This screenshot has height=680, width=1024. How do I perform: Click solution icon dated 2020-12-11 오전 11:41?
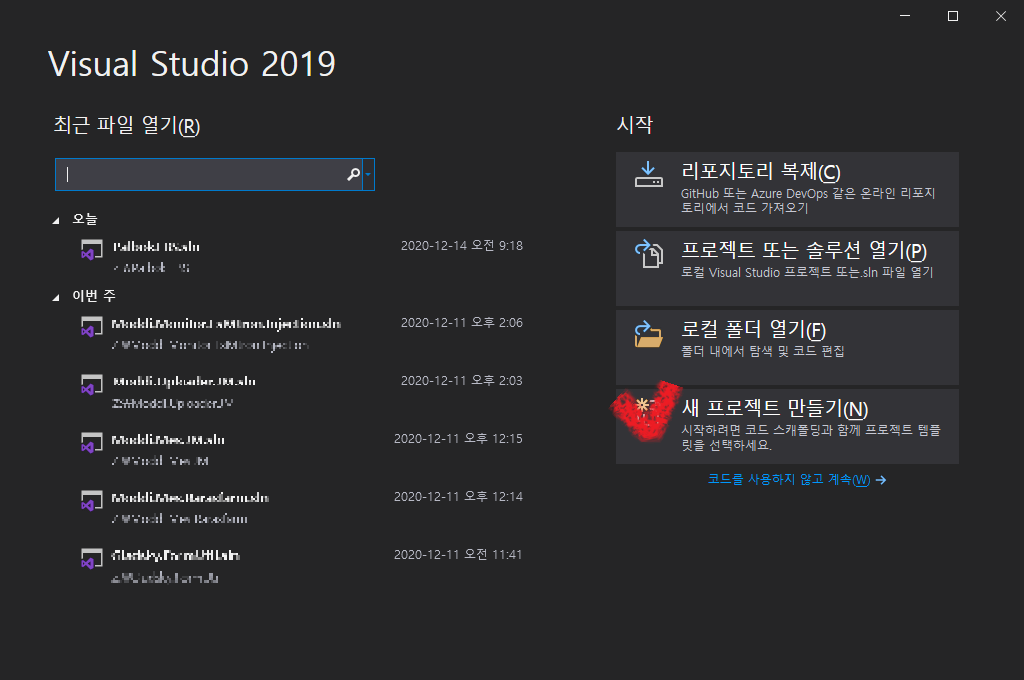click(91, 559)
